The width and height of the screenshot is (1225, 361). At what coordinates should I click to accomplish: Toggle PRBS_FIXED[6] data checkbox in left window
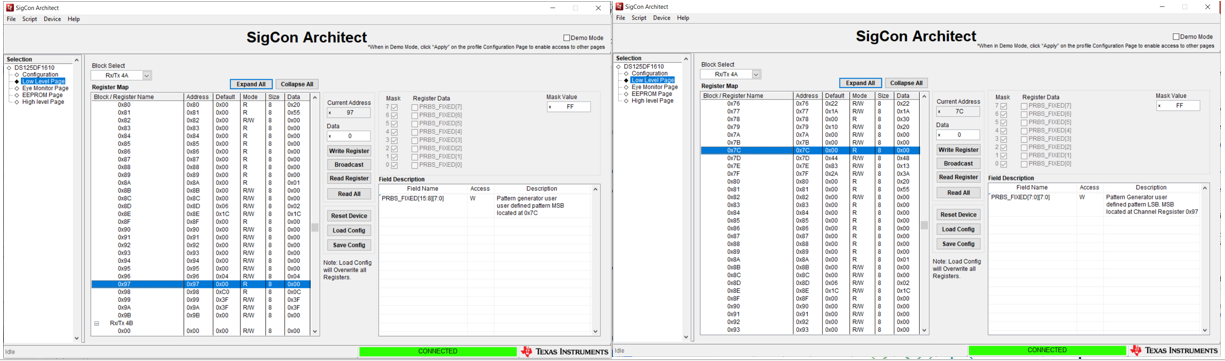(x=416, y=115)
